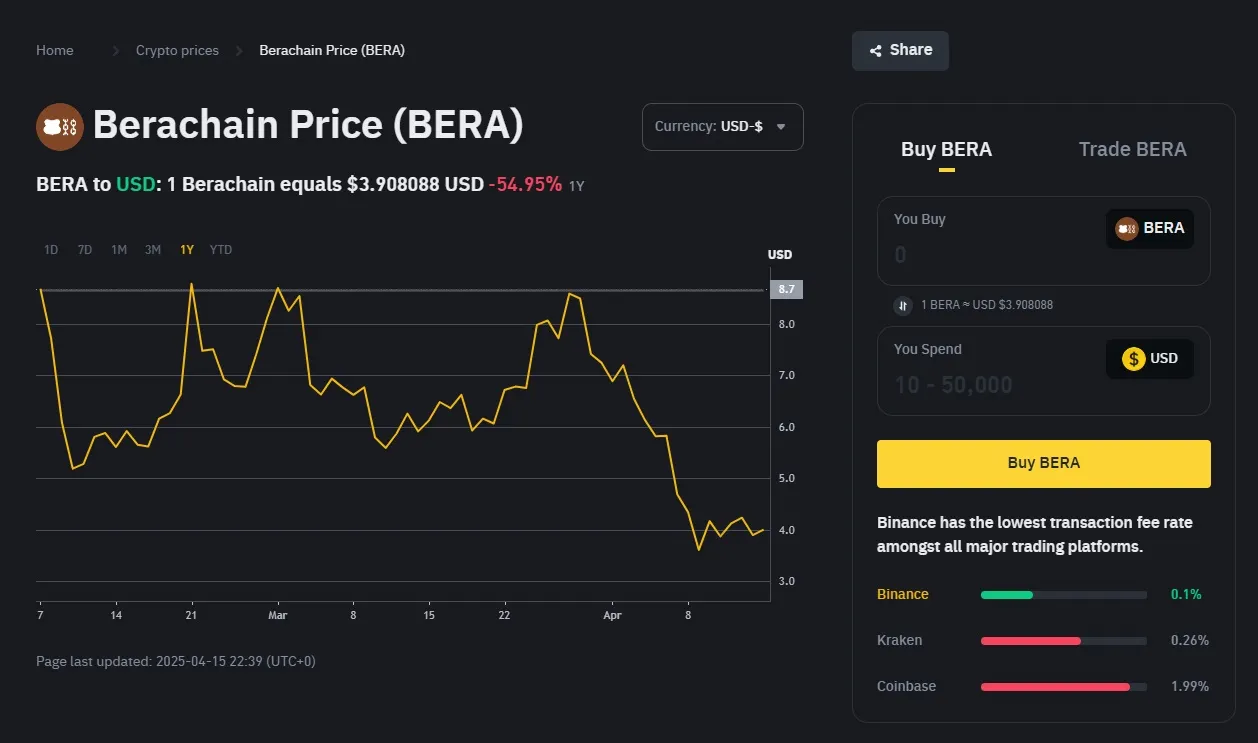Open the USD spend currency selector
This screenshot has width=1258, height=743.
(x=1150, y=359)
